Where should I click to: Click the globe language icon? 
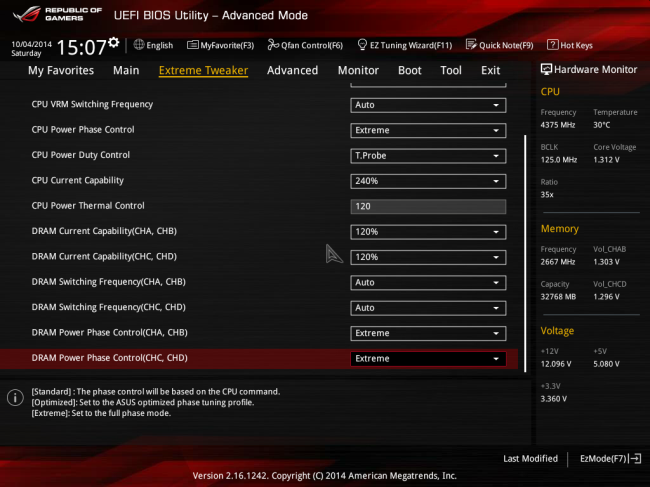pyautogui.click(x=139, y=45)
